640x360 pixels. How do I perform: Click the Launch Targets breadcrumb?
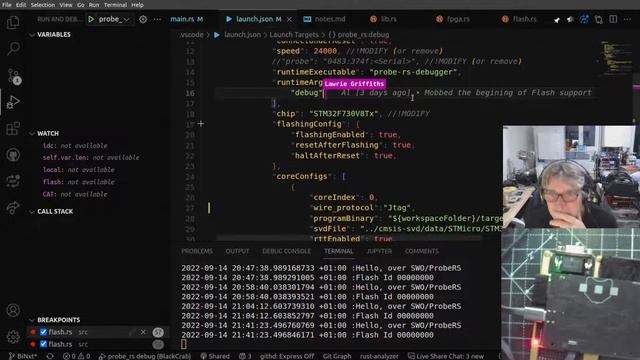293,35
